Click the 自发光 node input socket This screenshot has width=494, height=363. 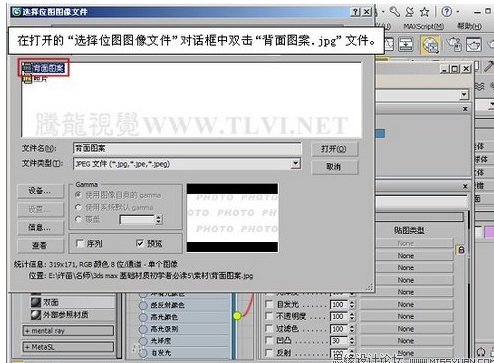143,353
